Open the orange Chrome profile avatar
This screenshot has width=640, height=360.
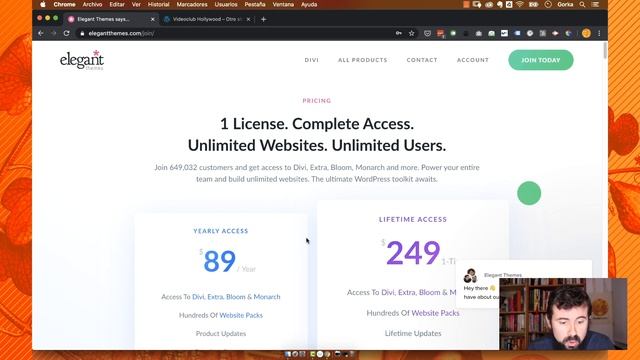point(587,33)
